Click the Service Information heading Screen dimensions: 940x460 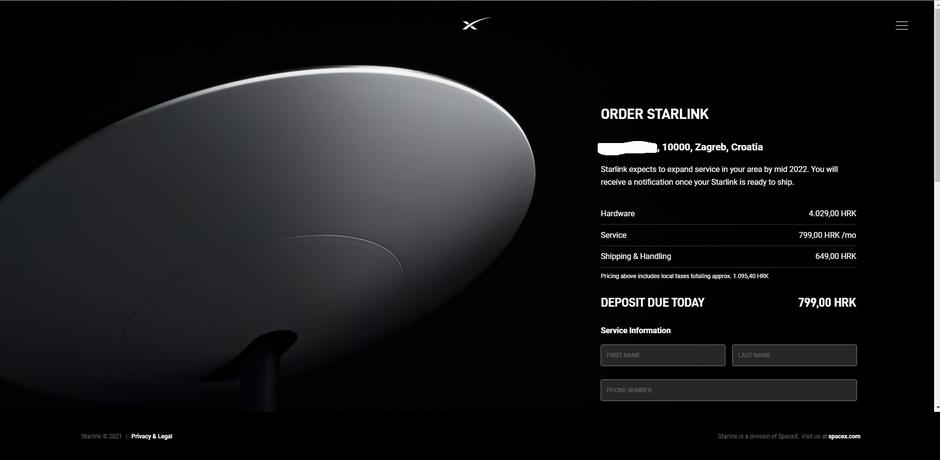635,330
